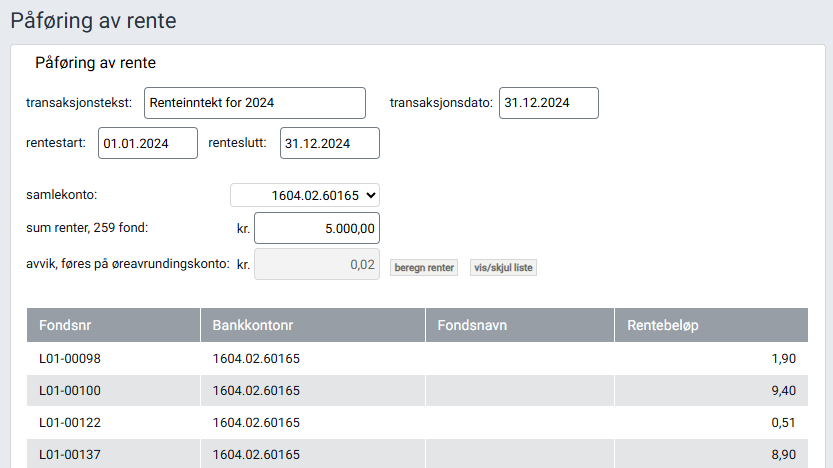Focus the transaksjonsdato date field
Screen dimensions: 833x468
tap(548, 103)
